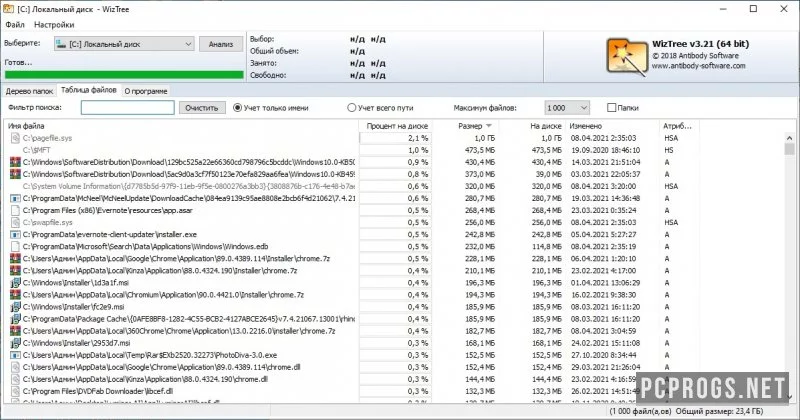Click the icon for Windows.edb file
Viewport: 800px width, 420px height.
coord(15,246)
